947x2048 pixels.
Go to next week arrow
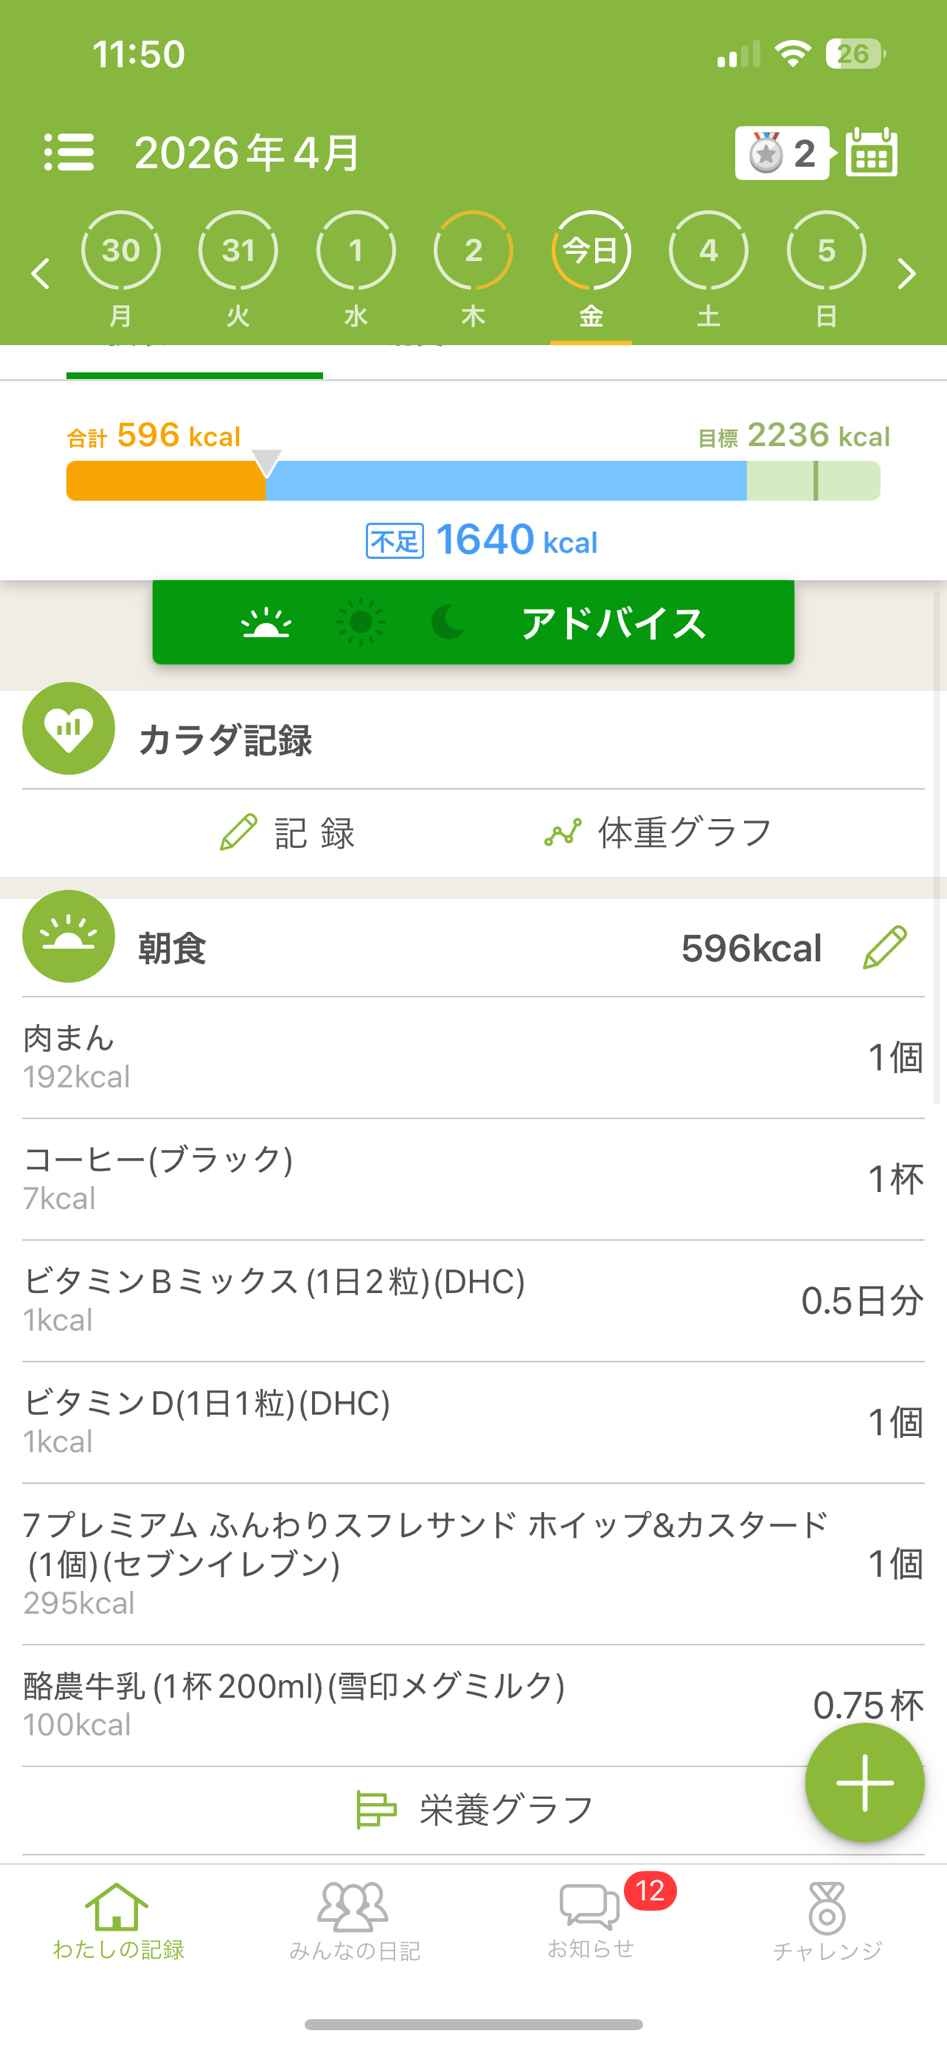(906, 273)
